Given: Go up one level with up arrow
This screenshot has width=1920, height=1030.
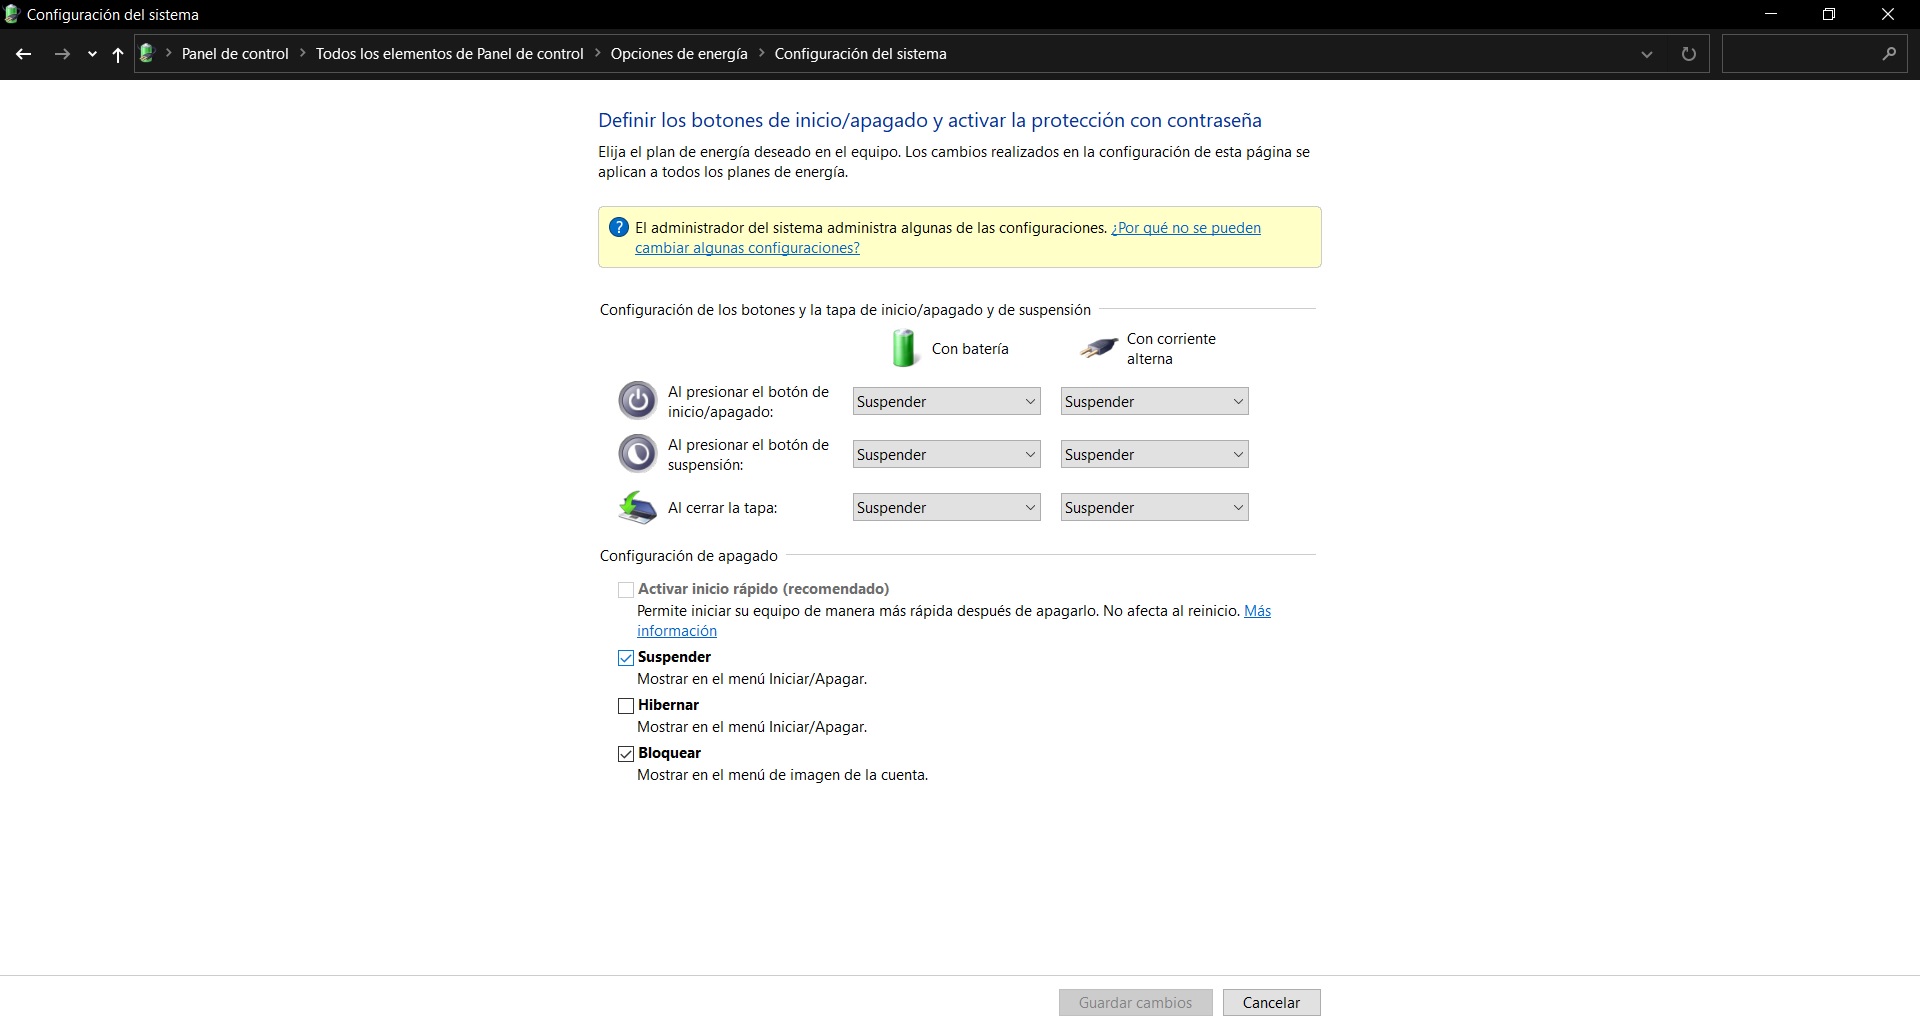Looking at the screenshot, I should 118,54.
